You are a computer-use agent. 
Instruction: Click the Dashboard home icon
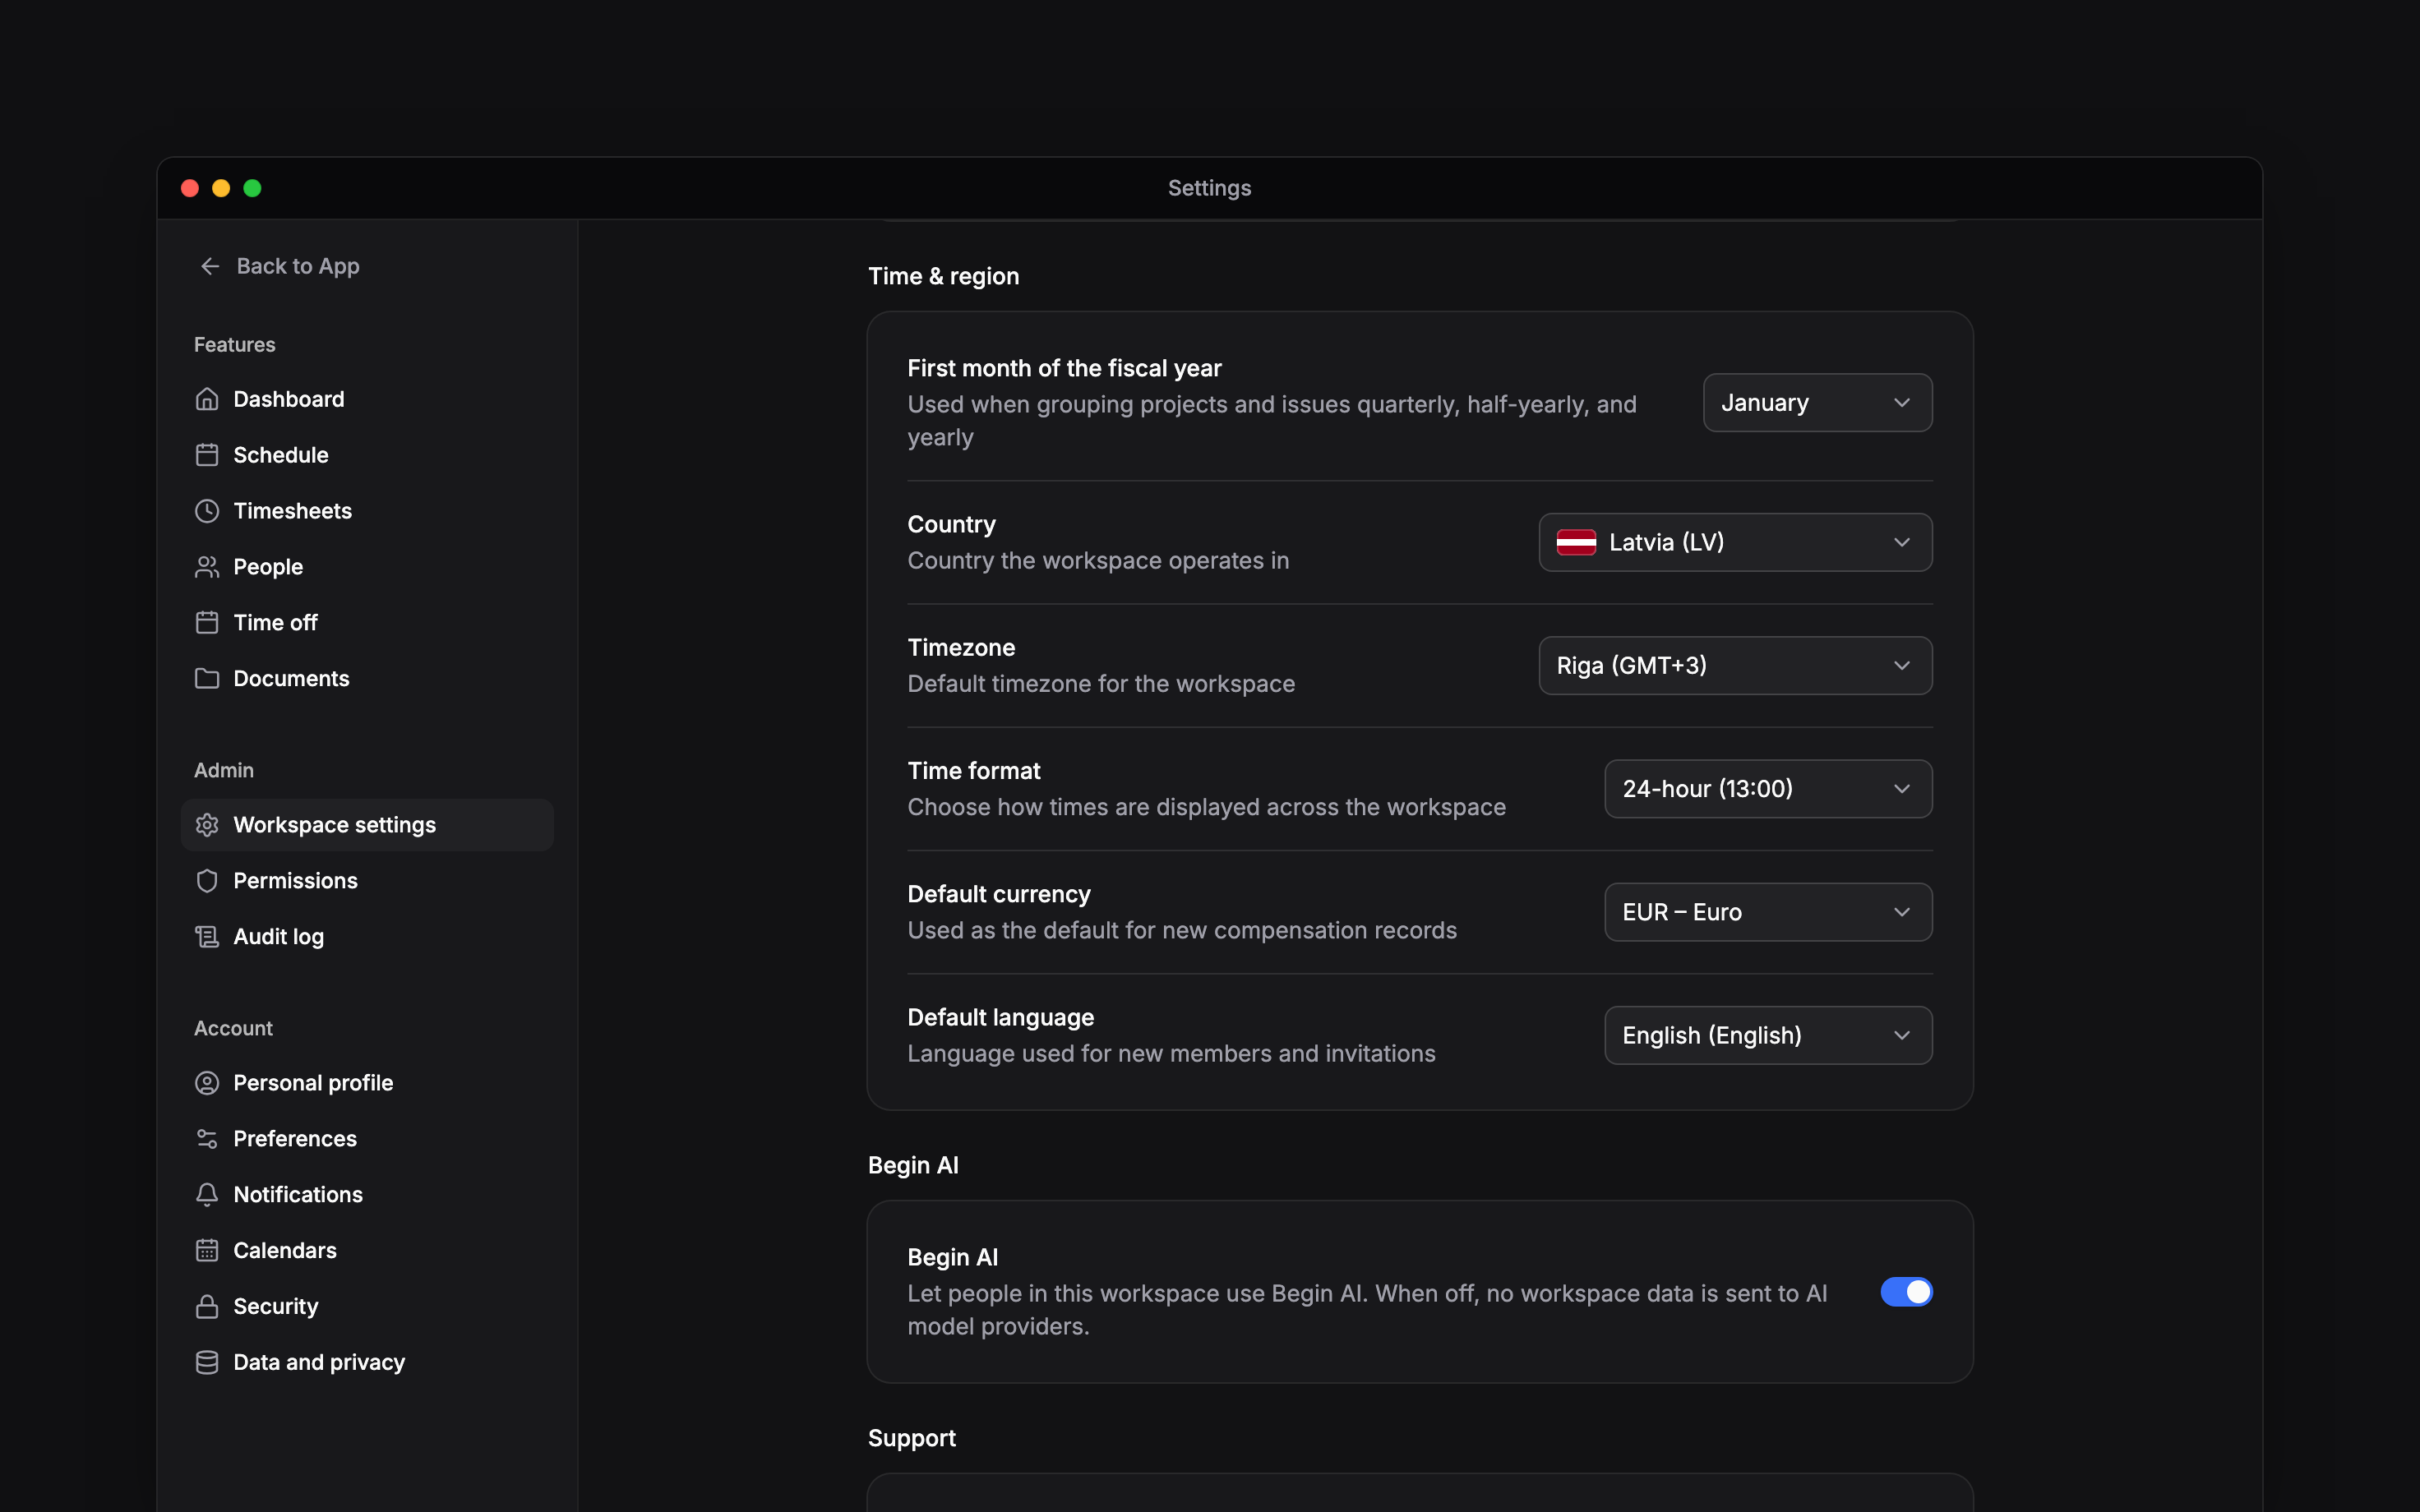click(207, 399)
